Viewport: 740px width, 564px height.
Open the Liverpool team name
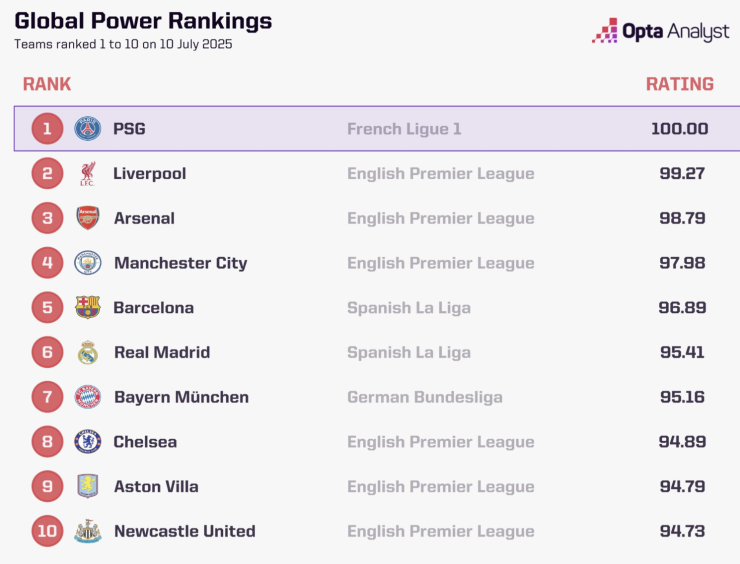coord(150,174)
